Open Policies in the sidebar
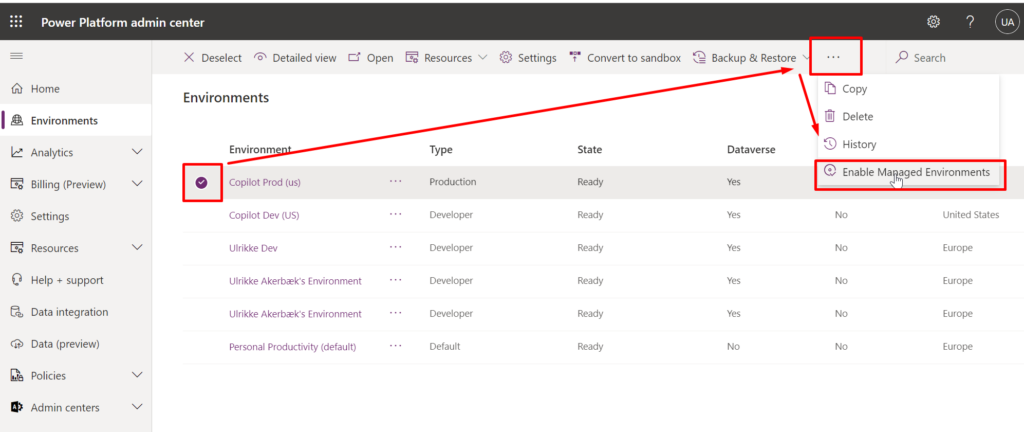The width and height of the screenshot is (1024, 432). (x=48, y=375)
